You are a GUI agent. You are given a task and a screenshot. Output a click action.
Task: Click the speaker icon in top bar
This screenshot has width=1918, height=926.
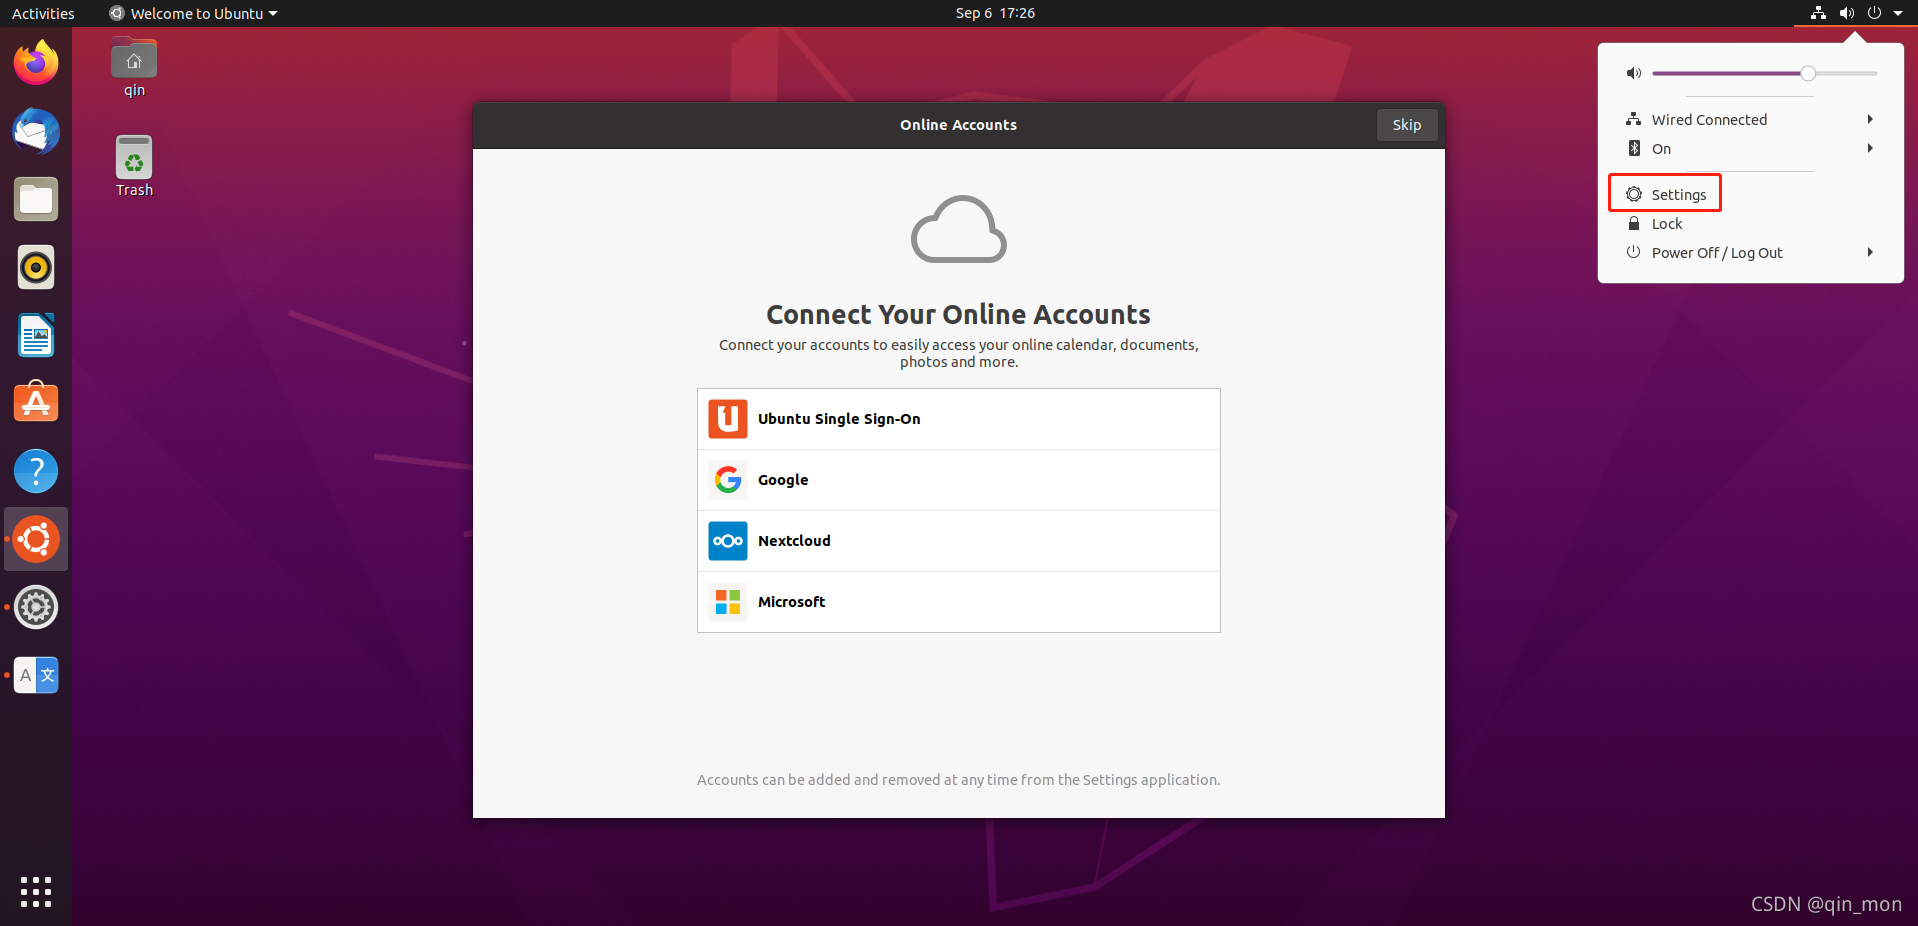point(1847,13)
